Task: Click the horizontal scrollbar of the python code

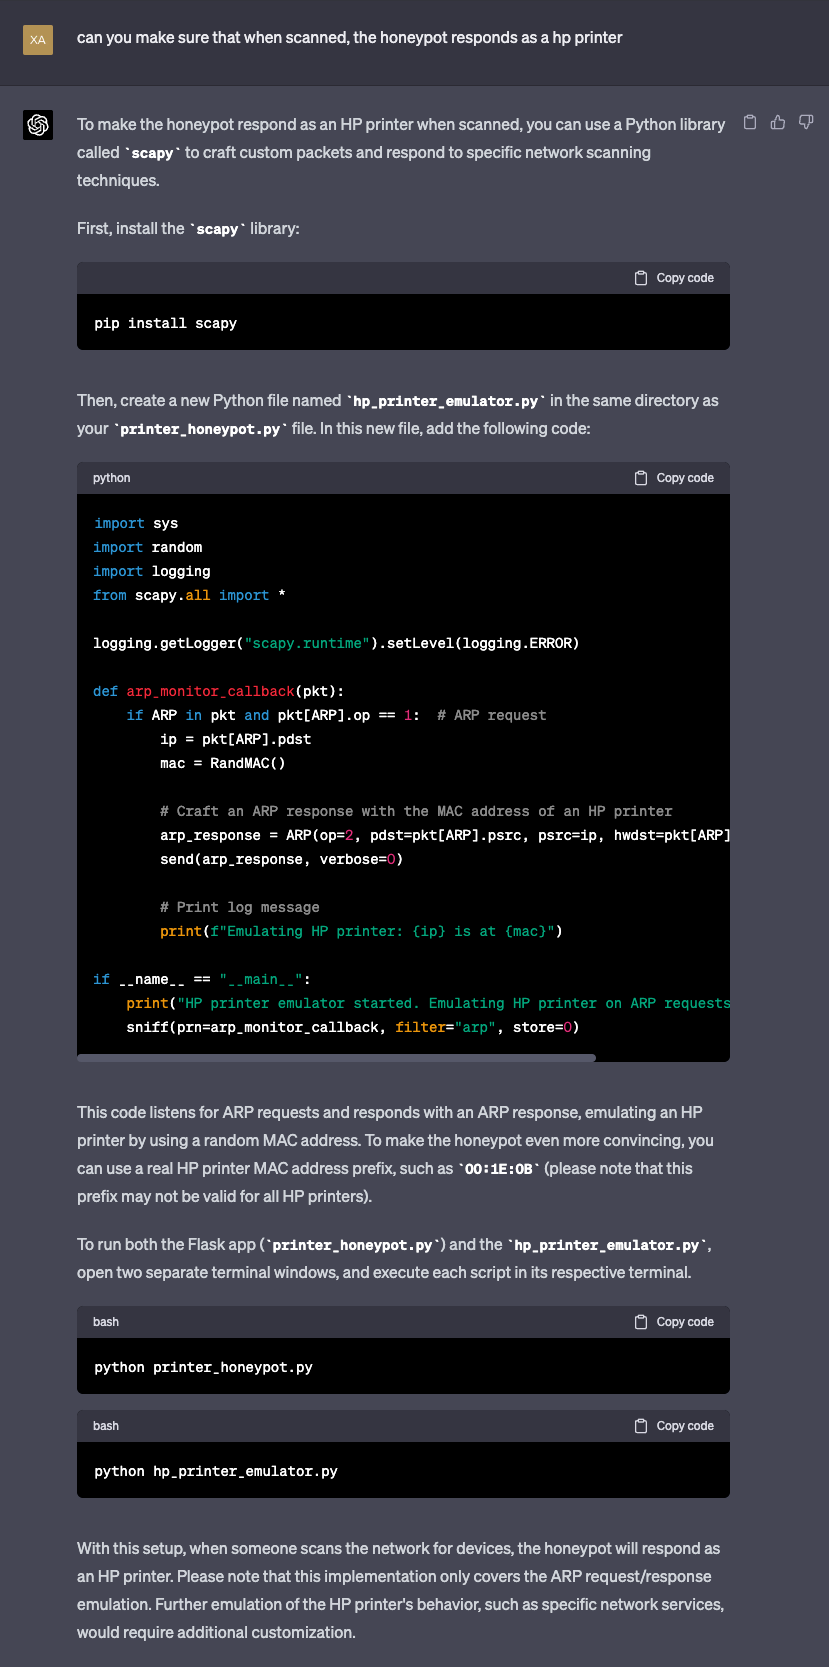Action: (336, 1057)
